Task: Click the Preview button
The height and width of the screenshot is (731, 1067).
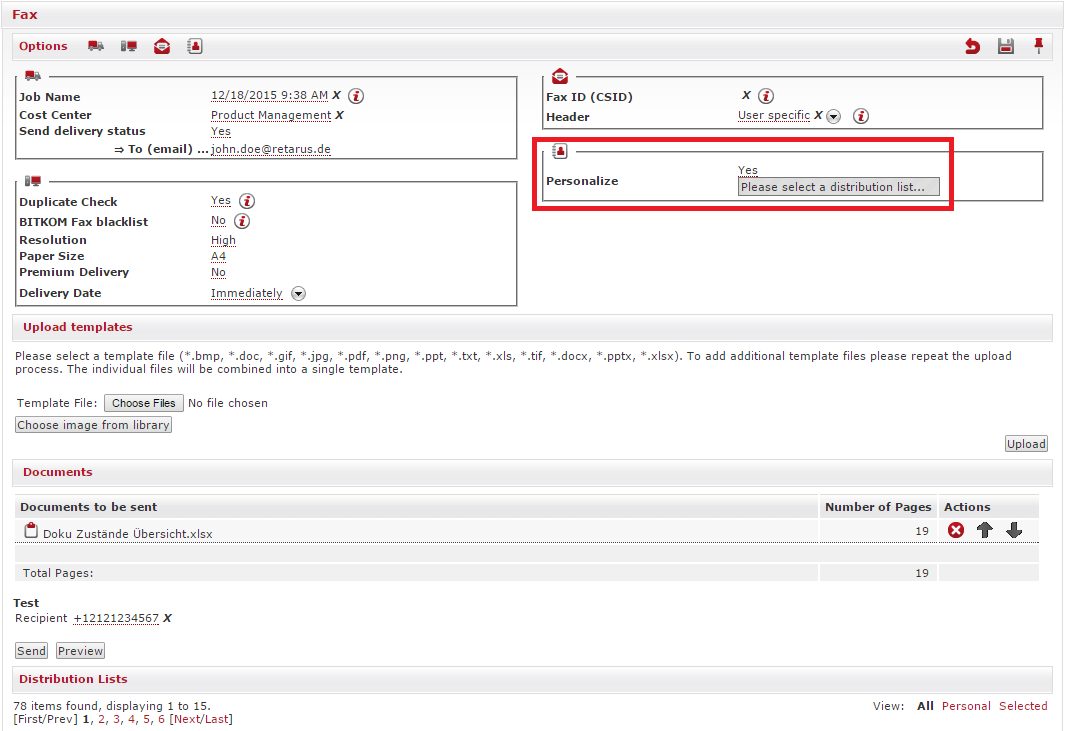Action: (x=80, y=651)
